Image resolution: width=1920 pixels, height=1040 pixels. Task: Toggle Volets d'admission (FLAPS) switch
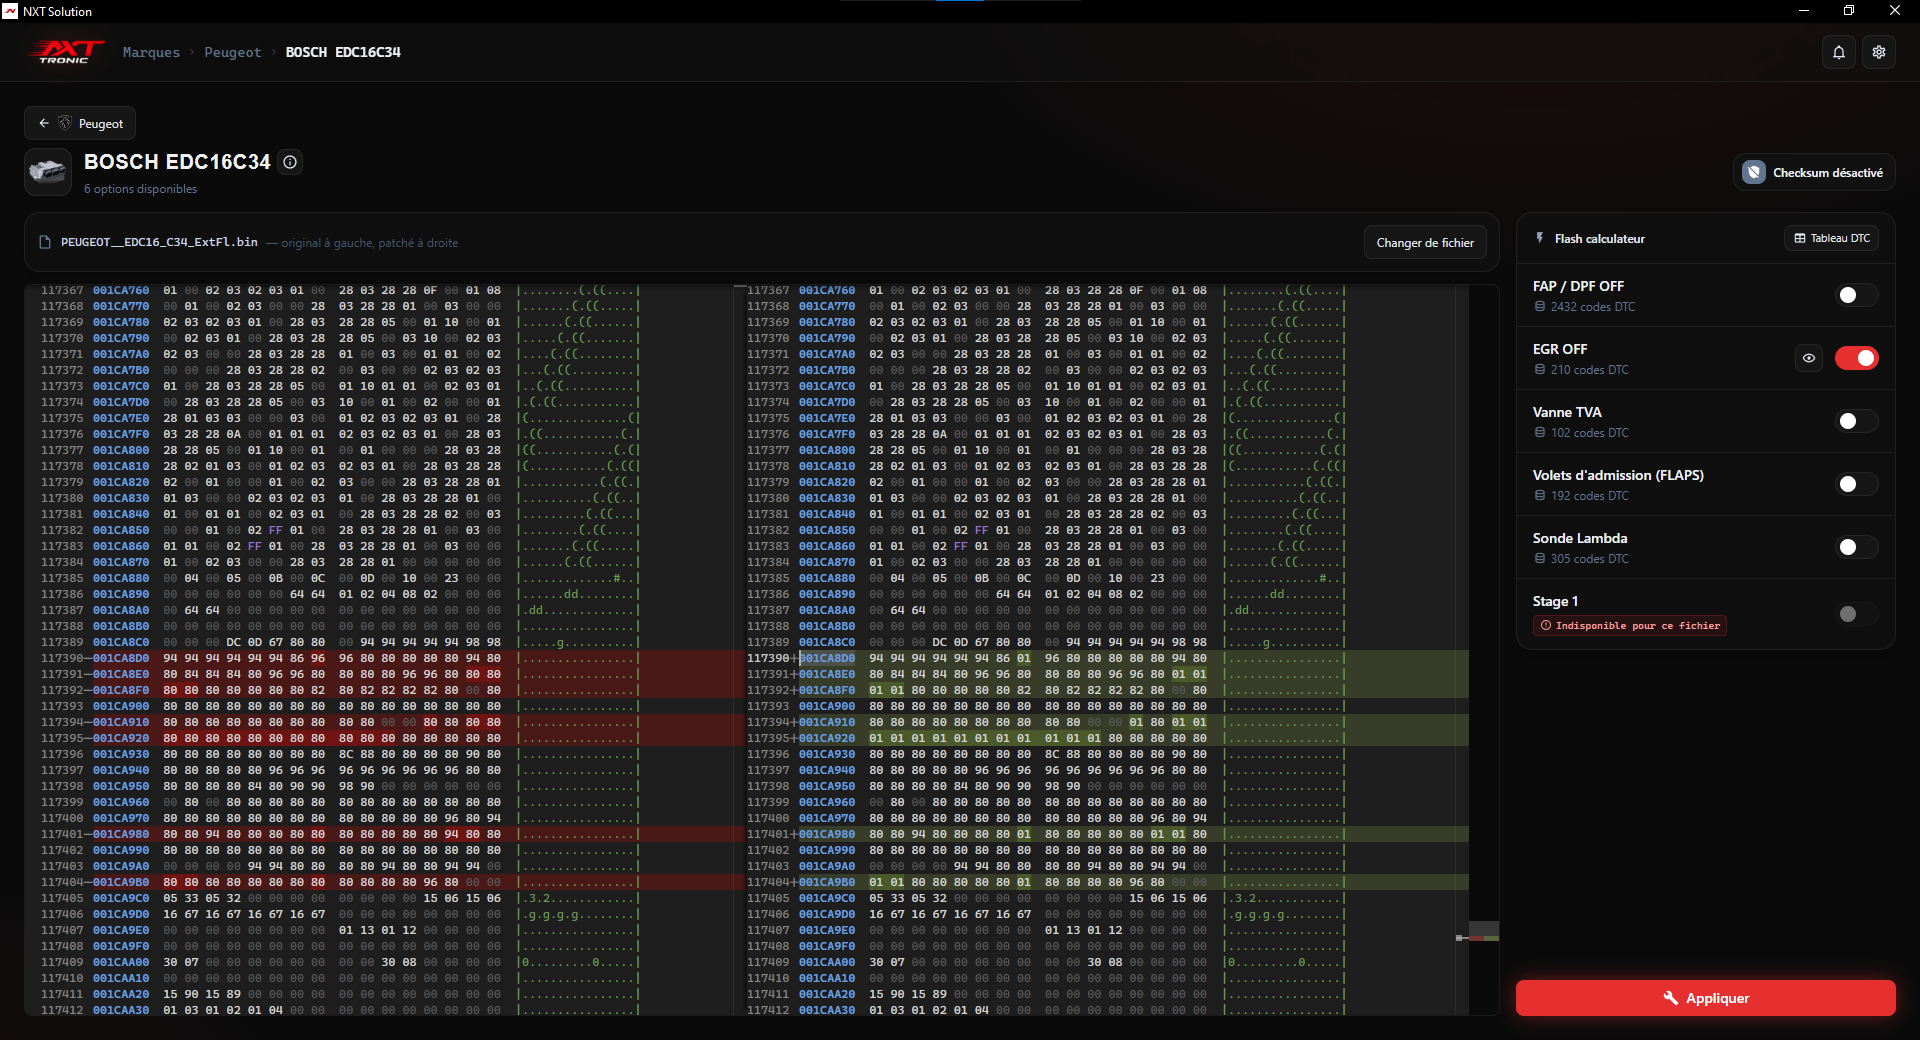point(1857,484)
